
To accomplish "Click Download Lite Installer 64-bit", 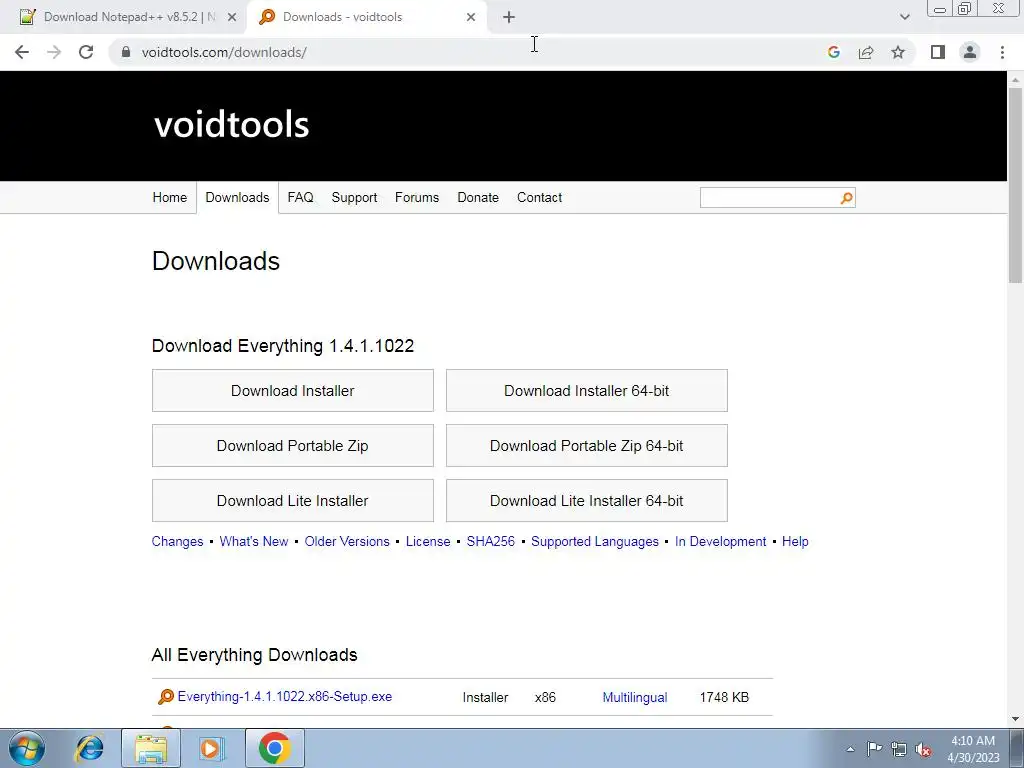I will (x=586, y=501).
